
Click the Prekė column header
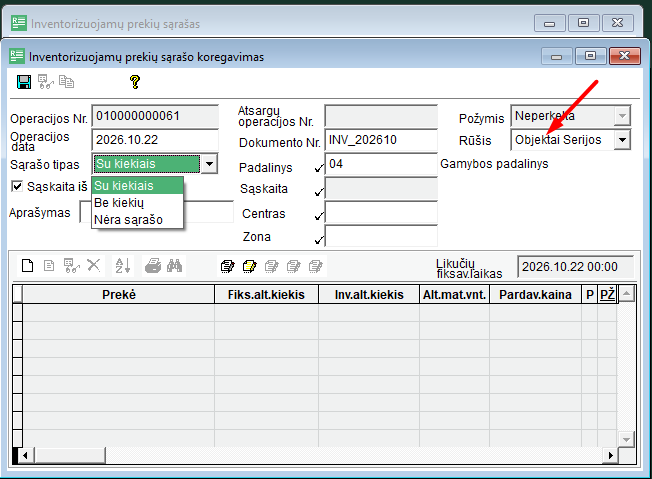(x=119, y=294)
